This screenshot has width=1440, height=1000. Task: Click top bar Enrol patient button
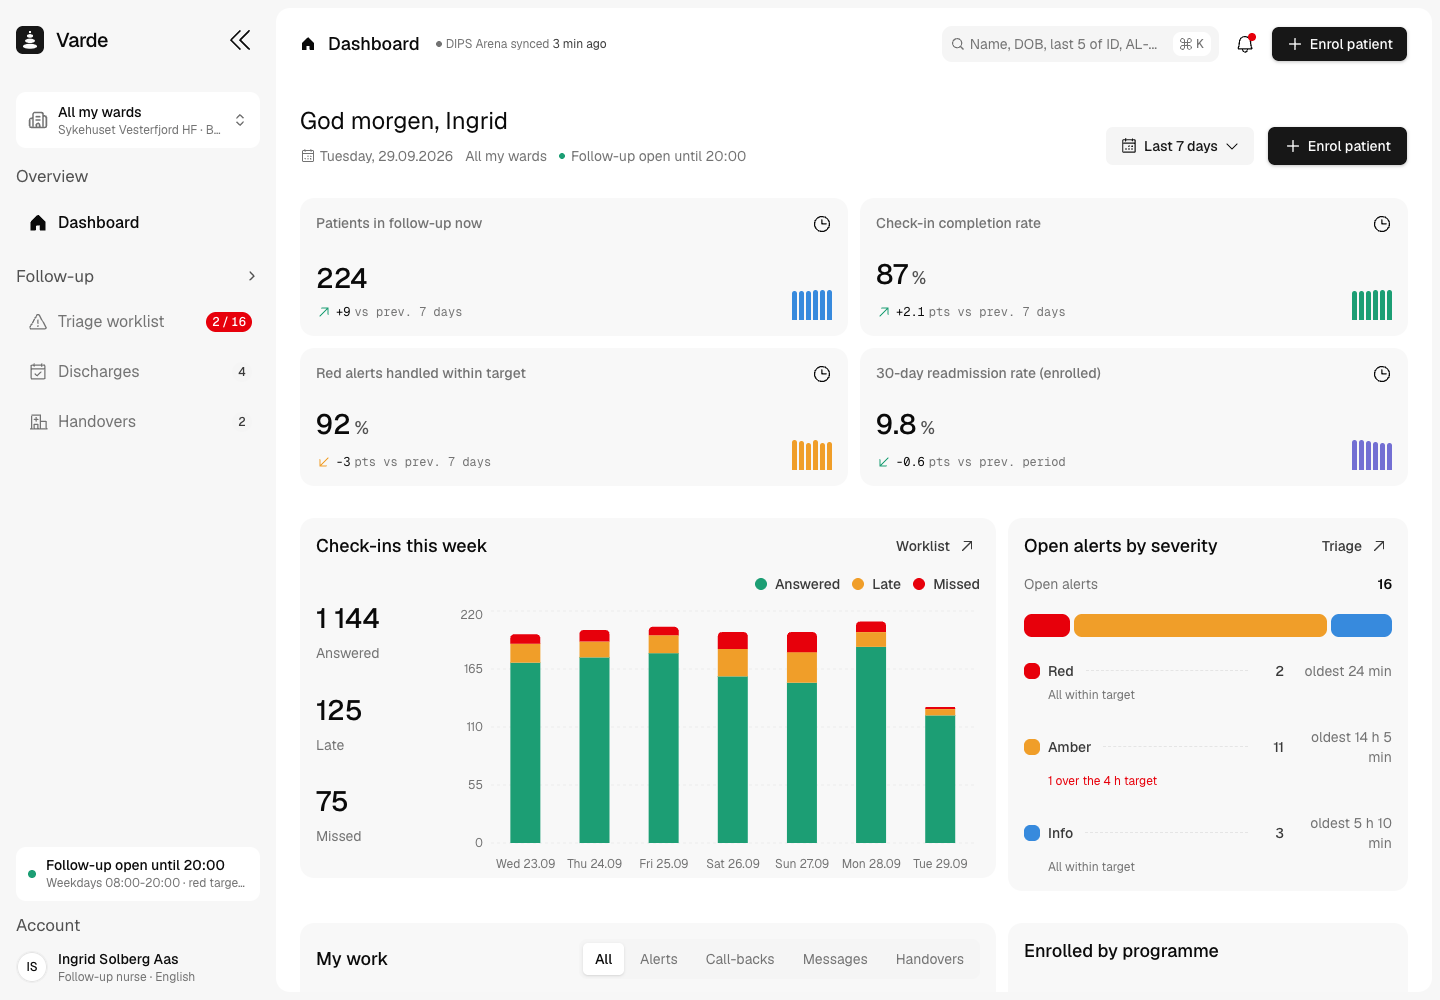pyautogui.click(x=1339, y=44)
